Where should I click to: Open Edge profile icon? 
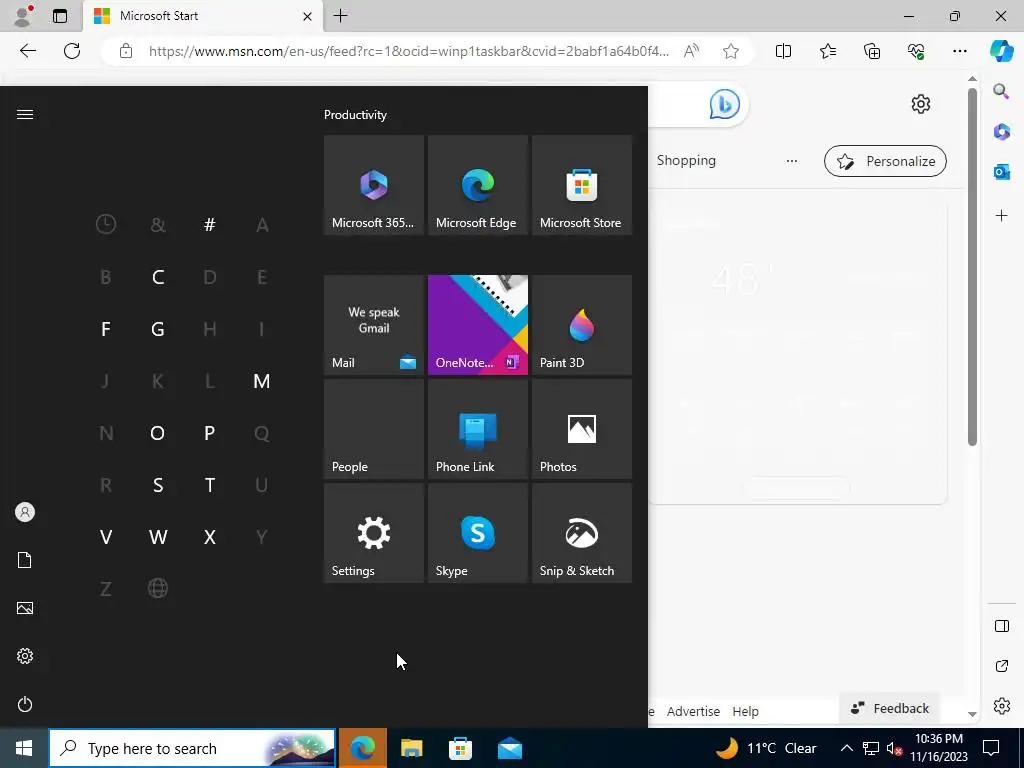tap(23, 16)
